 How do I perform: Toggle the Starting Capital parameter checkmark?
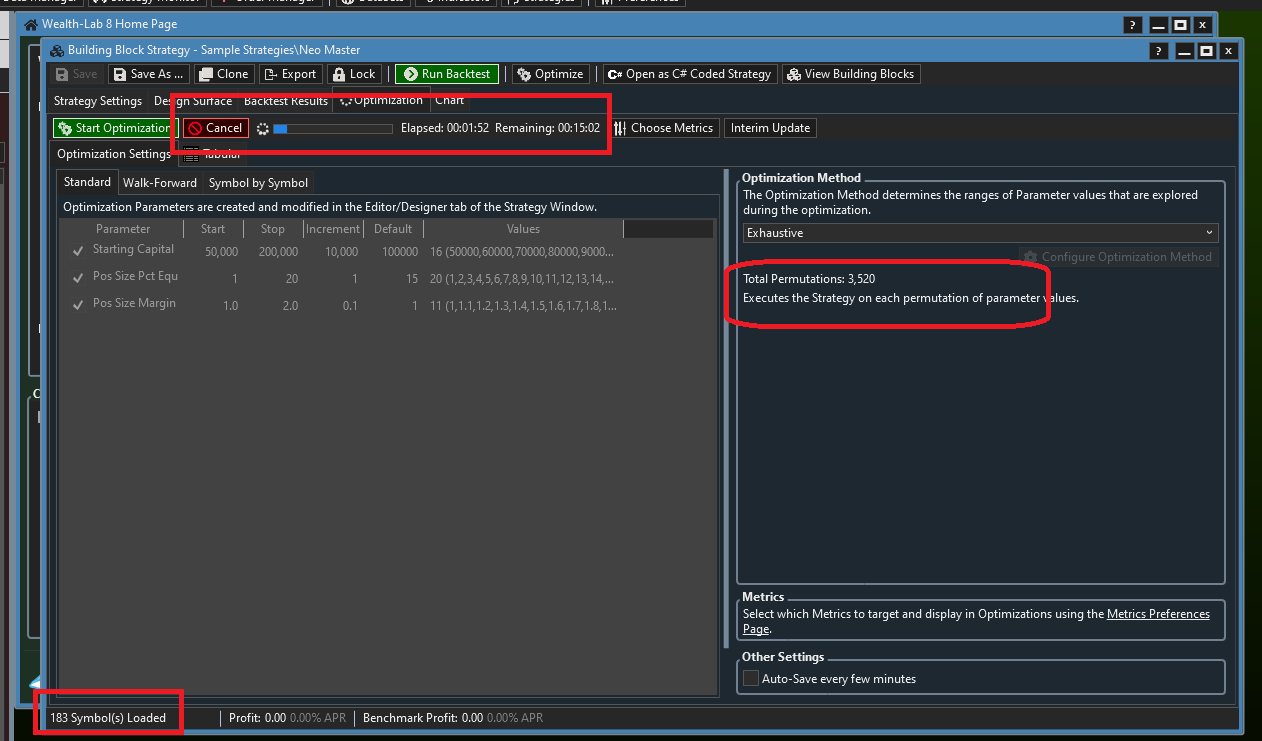point(78,250)
